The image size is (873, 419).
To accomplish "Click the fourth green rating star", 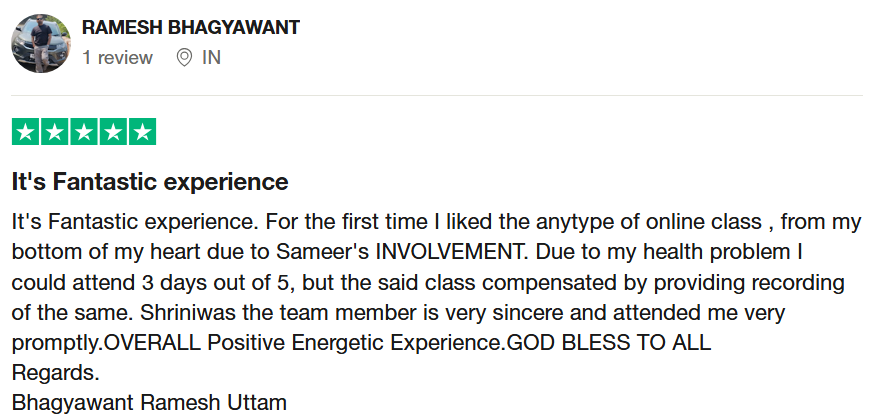I will click(113, 131).
